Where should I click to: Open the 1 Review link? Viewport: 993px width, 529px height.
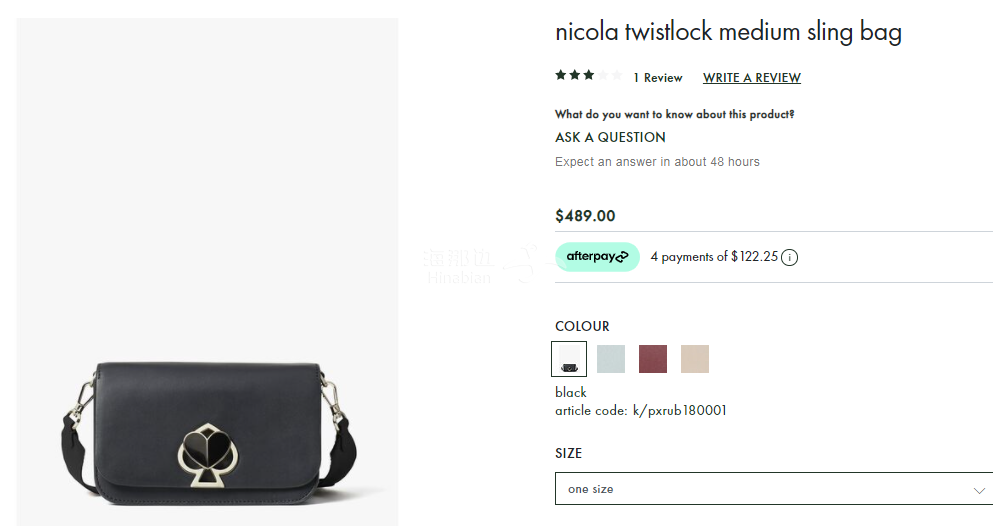[x=657, y=78]
